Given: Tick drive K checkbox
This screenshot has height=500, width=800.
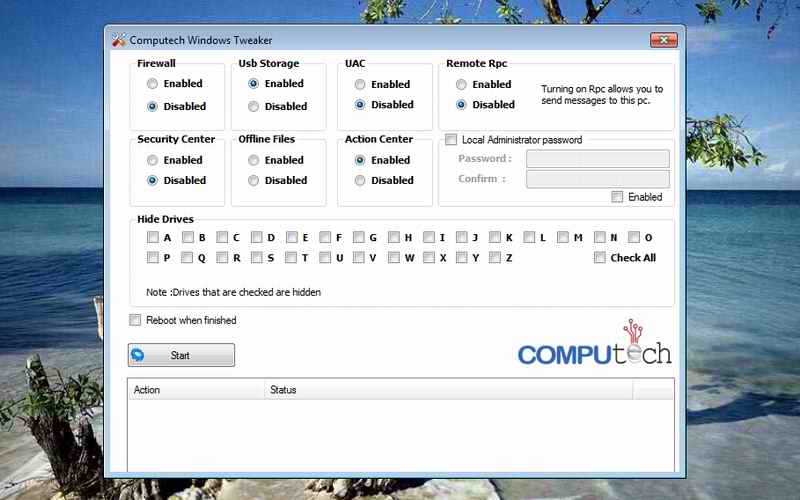Looking at the screenshot, I should [x=495, y=237].
